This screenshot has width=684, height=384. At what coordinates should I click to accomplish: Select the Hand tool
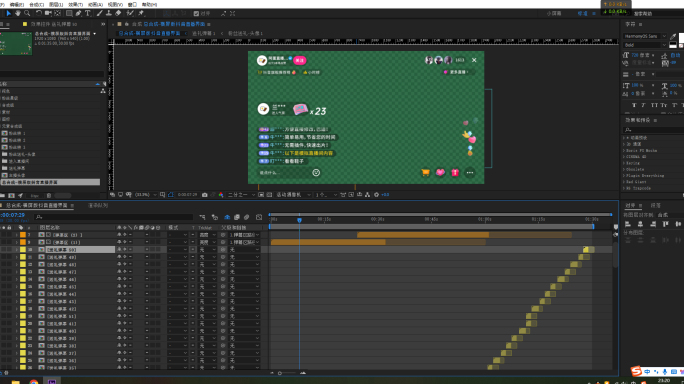18,14
